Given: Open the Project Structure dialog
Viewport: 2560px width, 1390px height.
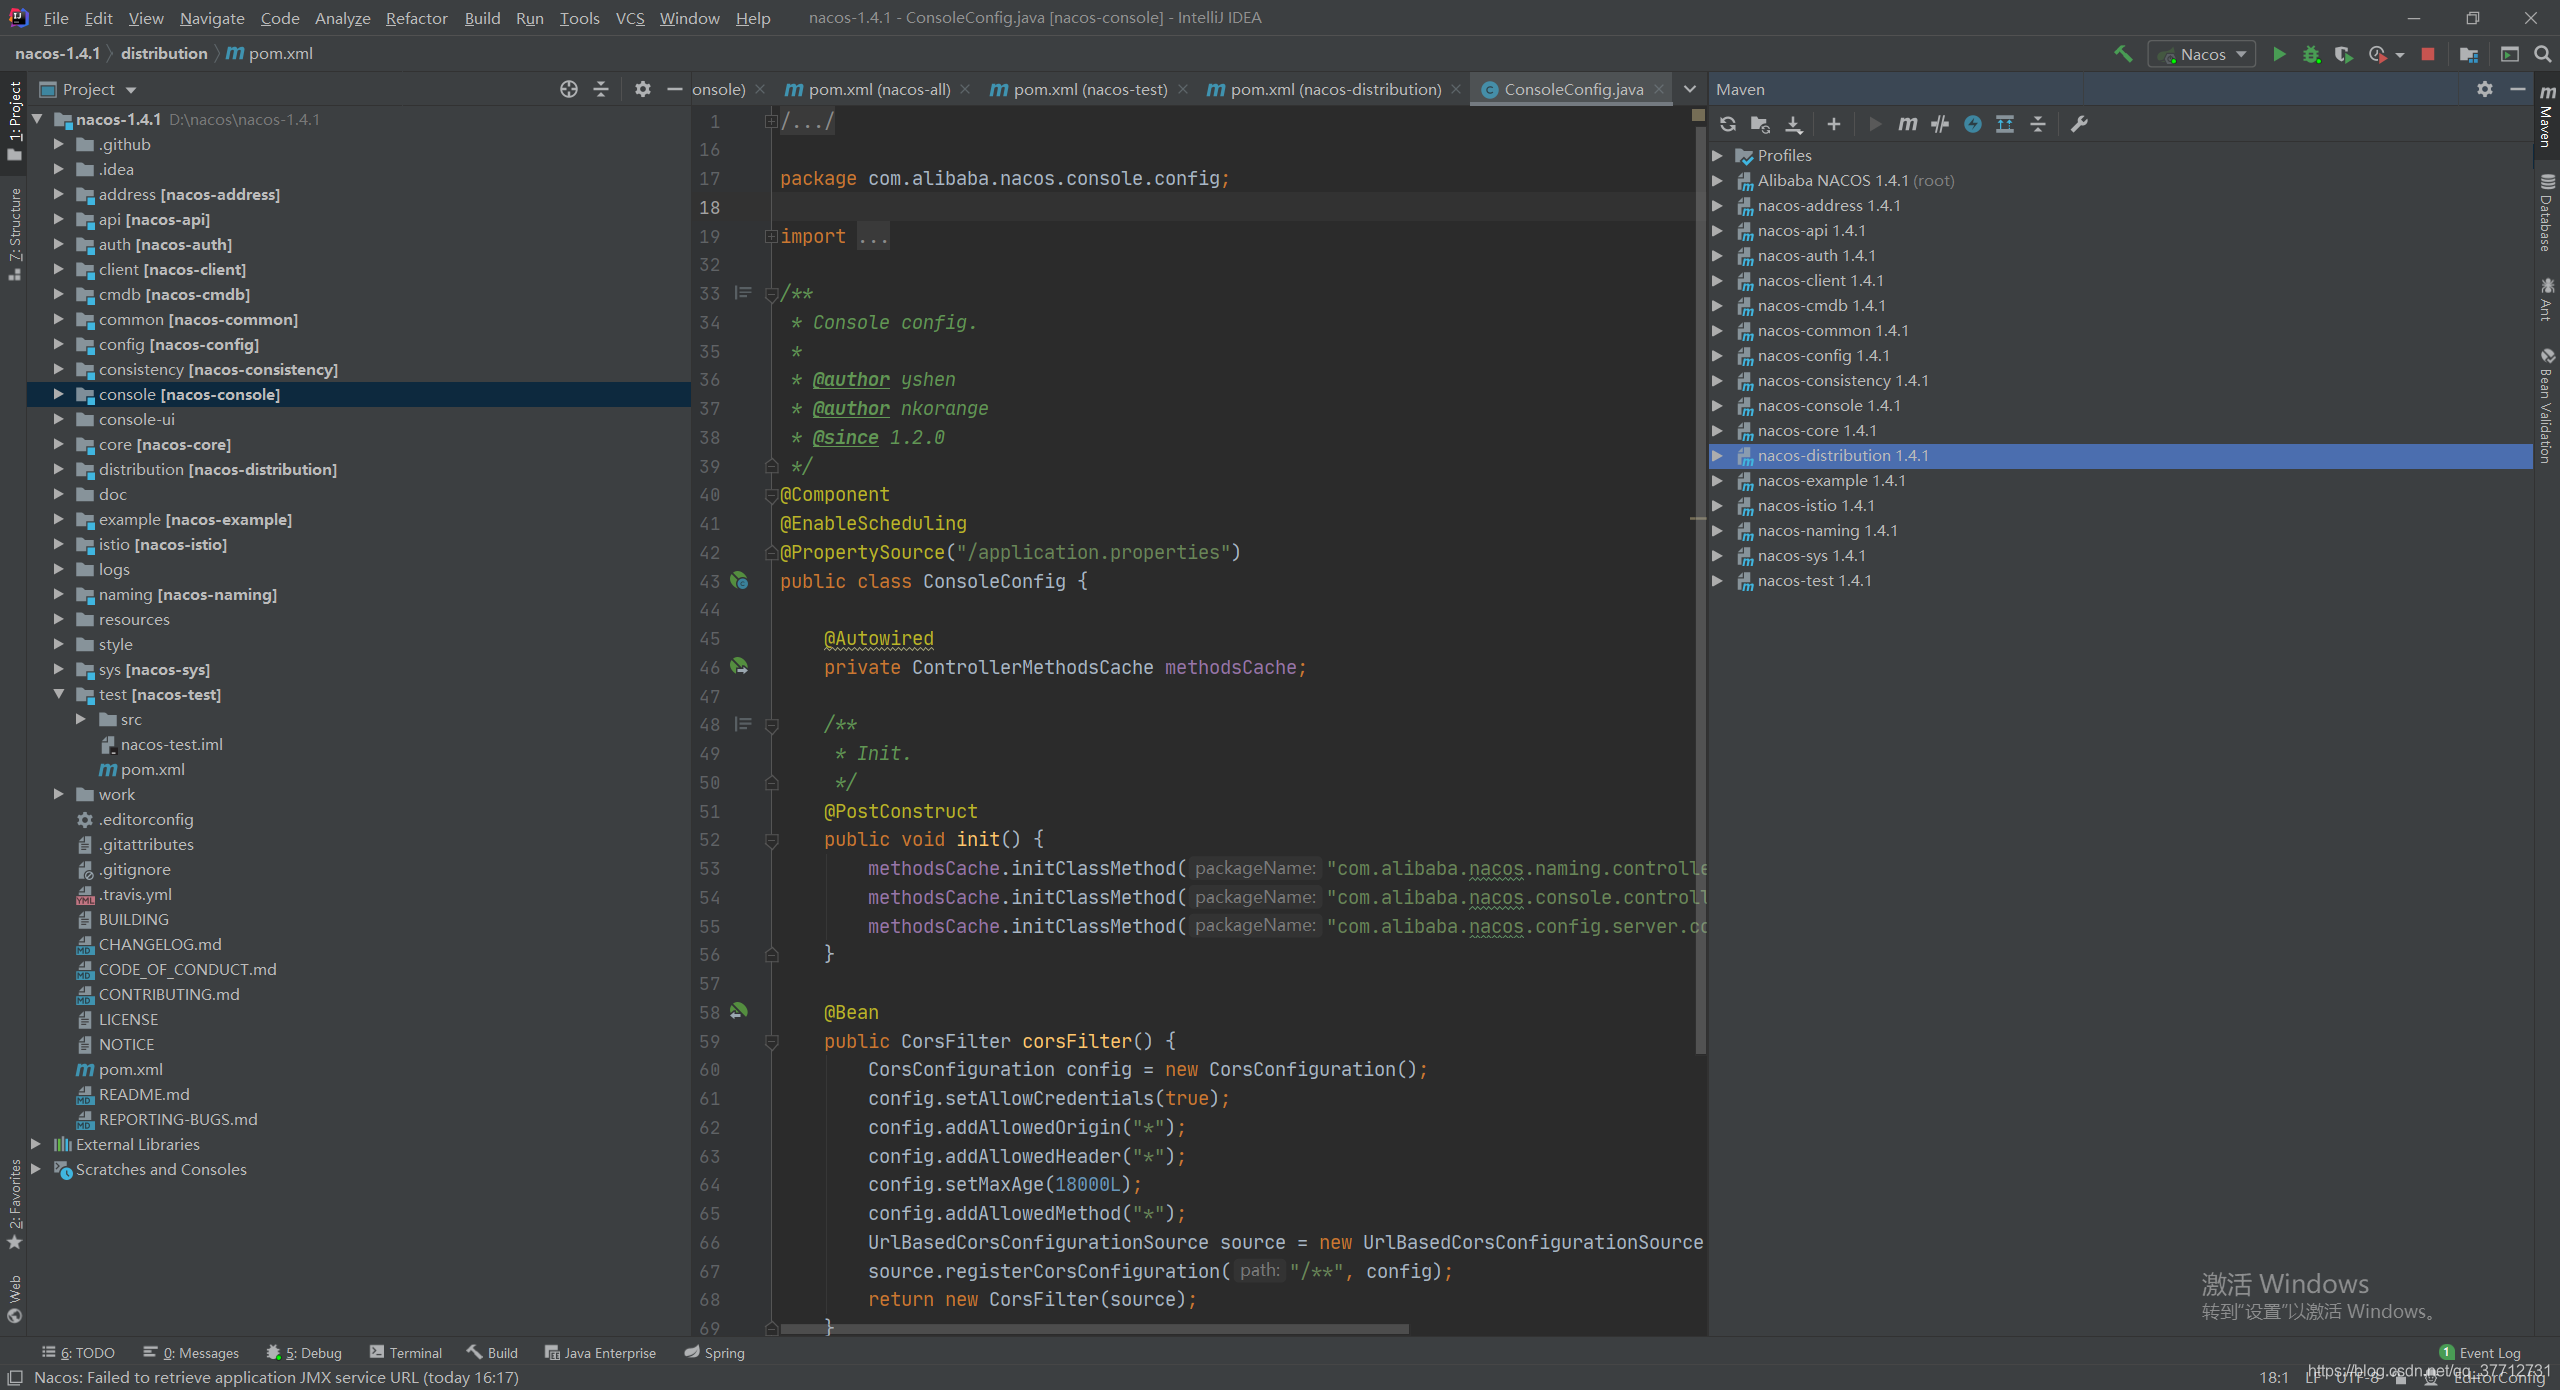Looking at the screenshot, I should pos(2469,54).
